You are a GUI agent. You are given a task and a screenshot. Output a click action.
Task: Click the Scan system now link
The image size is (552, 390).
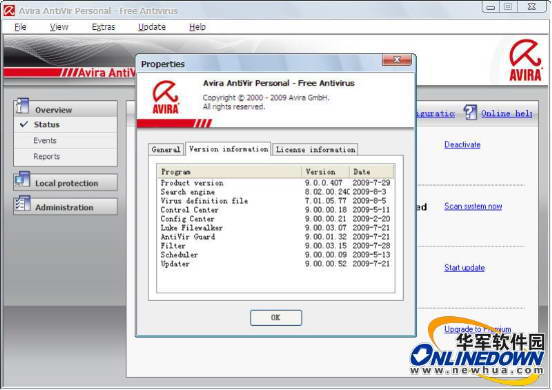[473, 206]
